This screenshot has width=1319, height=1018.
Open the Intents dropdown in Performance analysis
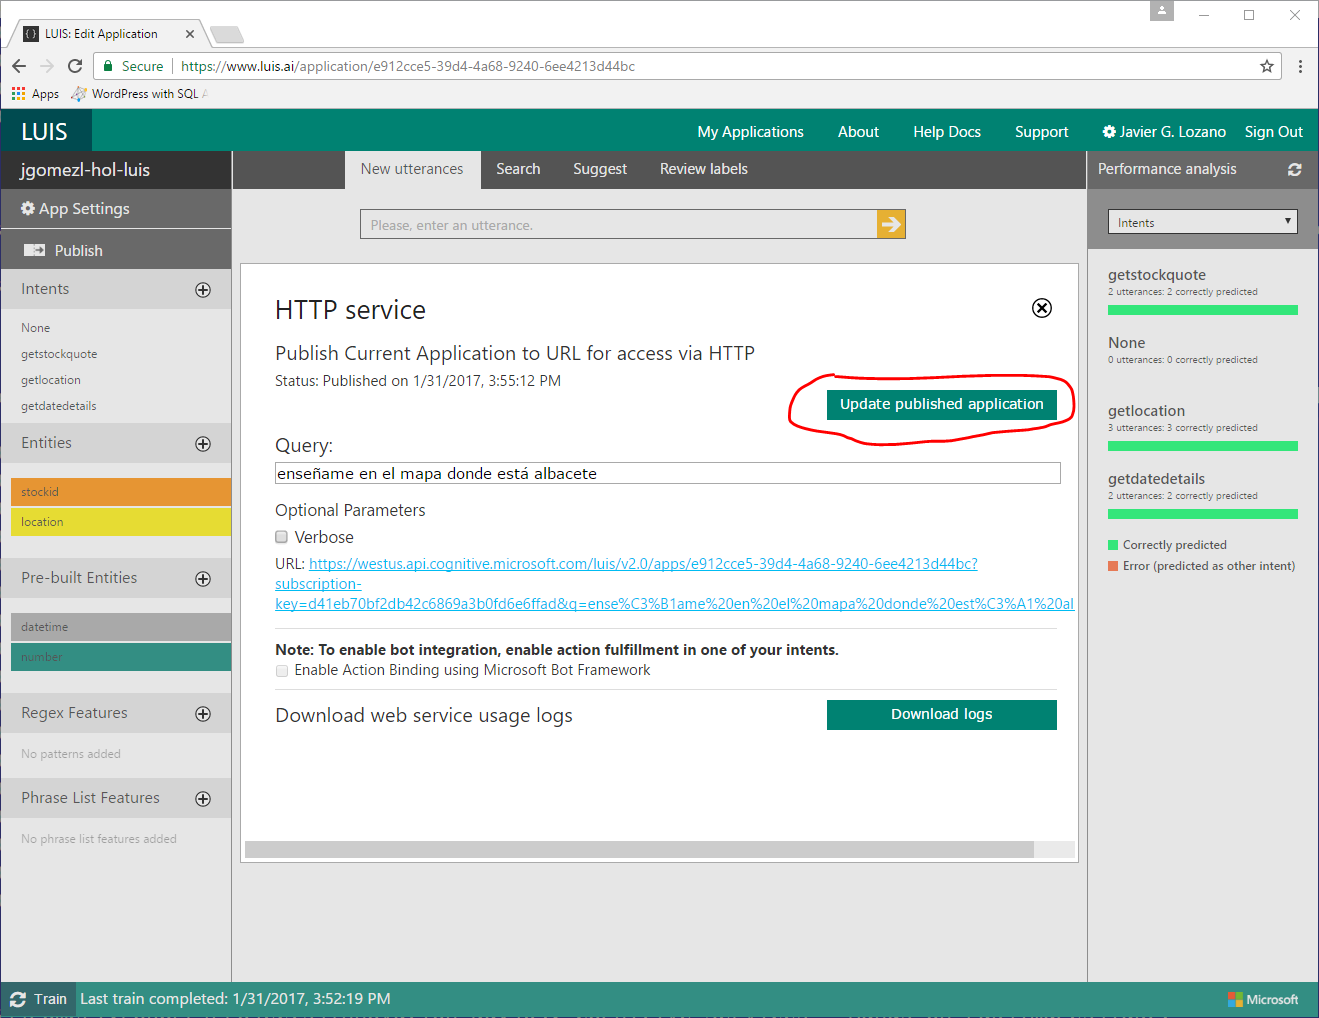tap(1203, 222)
